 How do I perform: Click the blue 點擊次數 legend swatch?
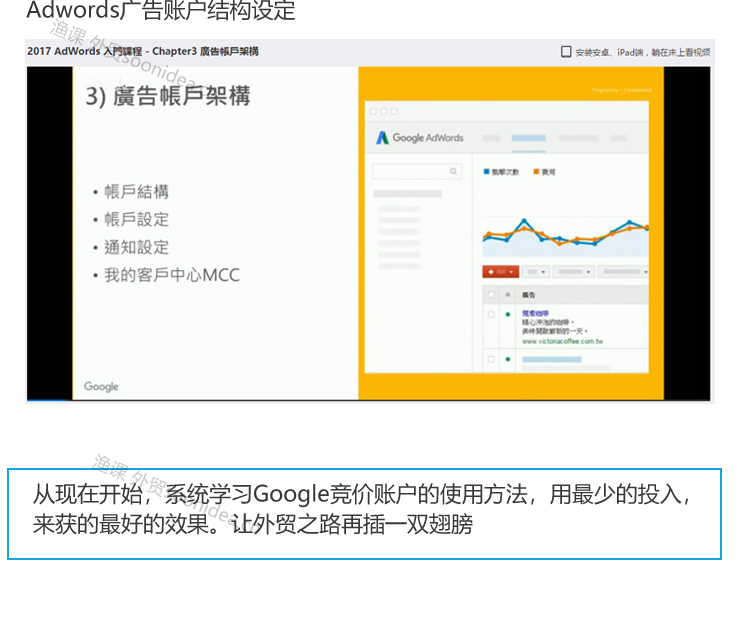(486, 171)
